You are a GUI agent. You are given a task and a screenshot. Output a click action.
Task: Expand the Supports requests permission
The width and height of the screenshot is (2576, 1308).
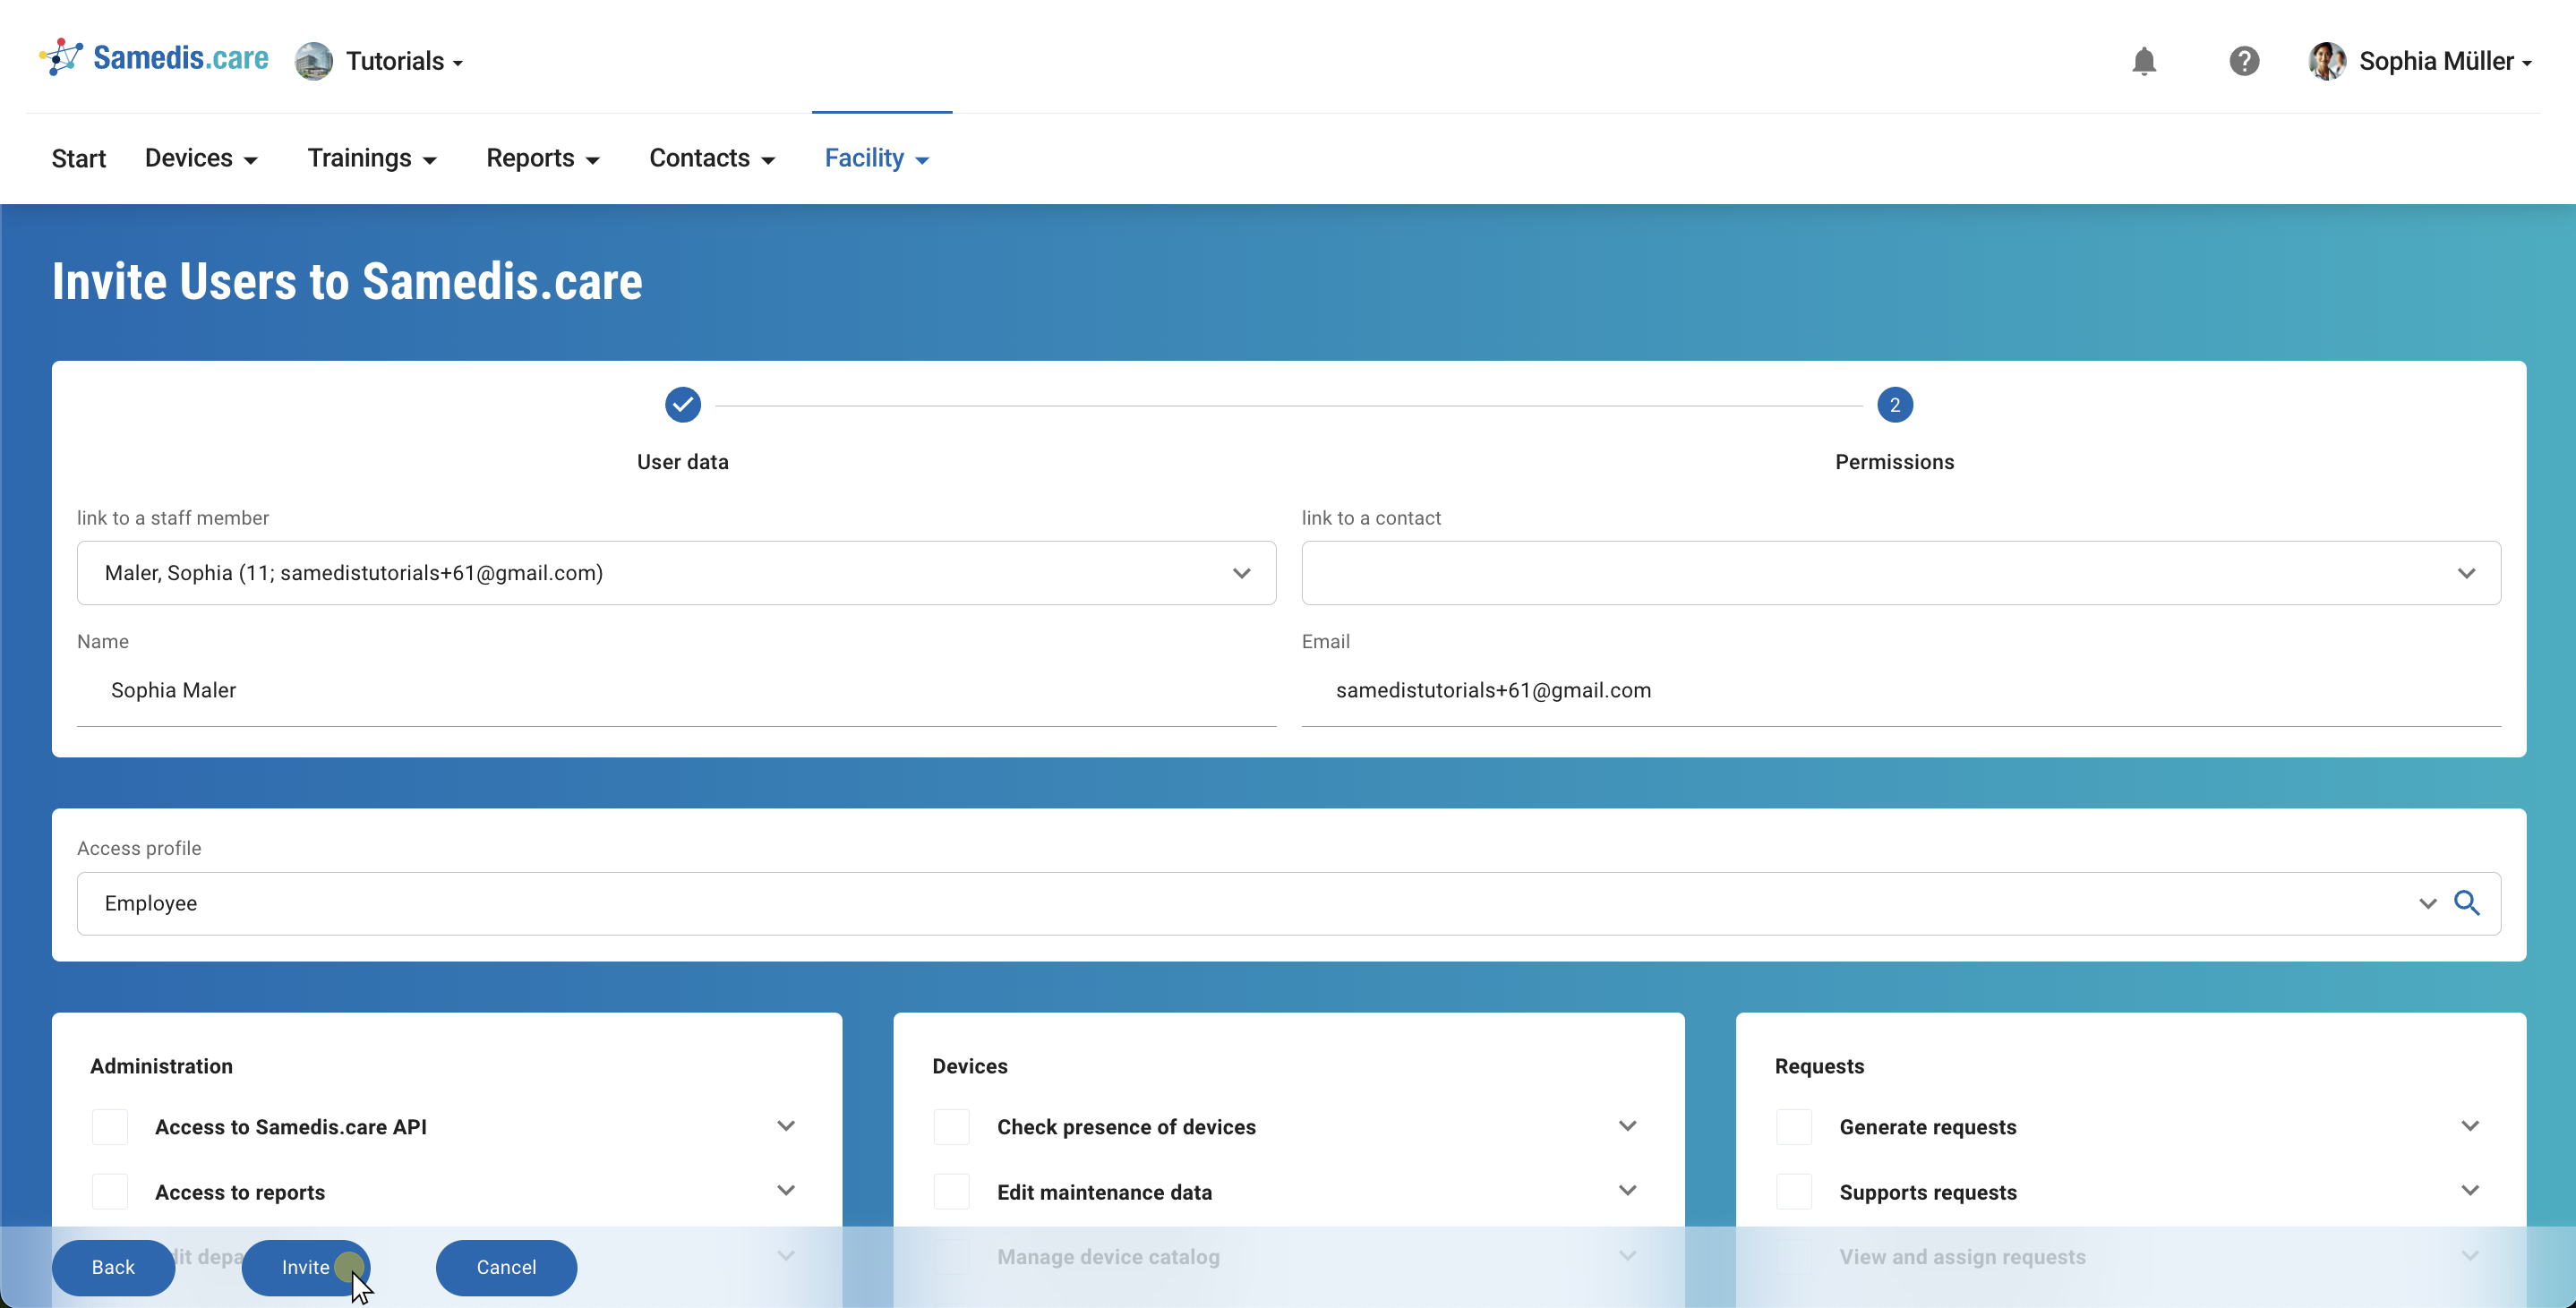pyautogui.click(x=2470, y=1191)
